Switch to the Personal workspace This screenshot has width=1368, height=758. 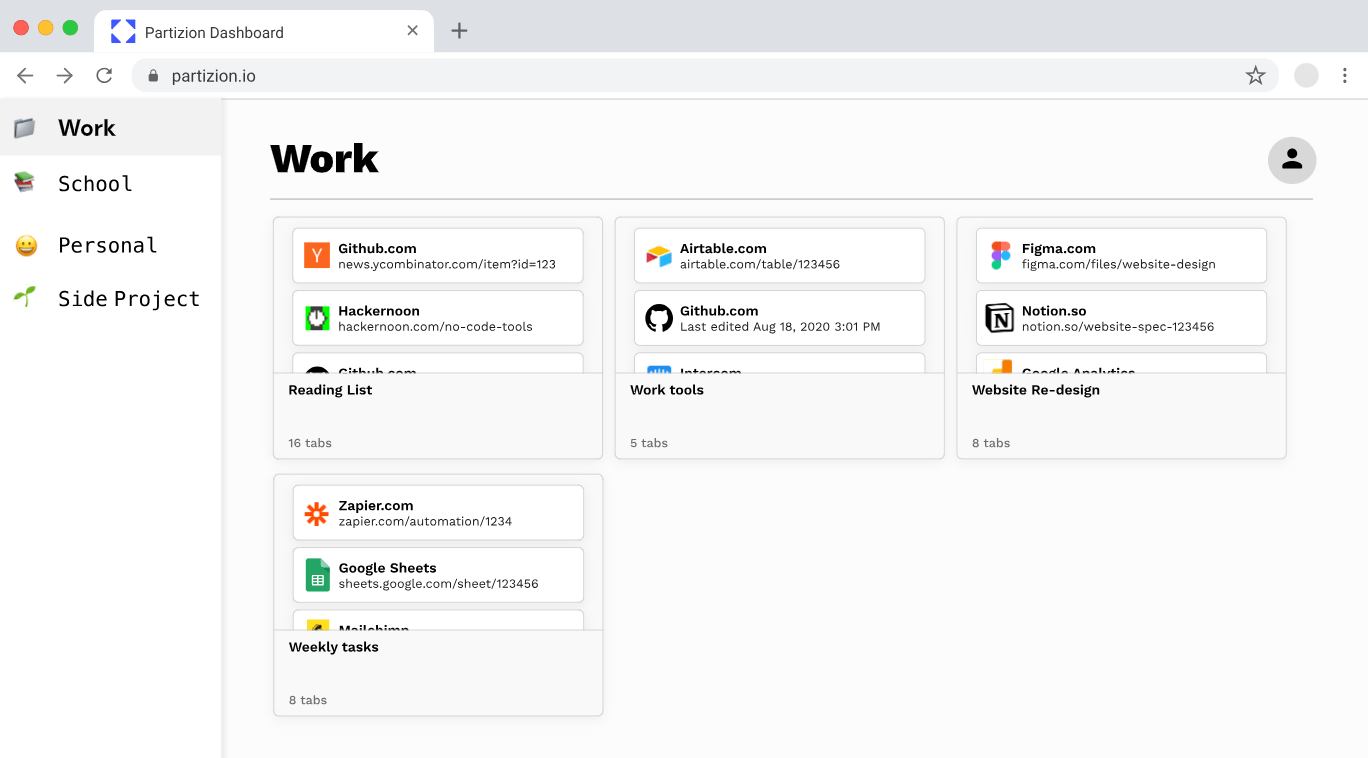107,246
